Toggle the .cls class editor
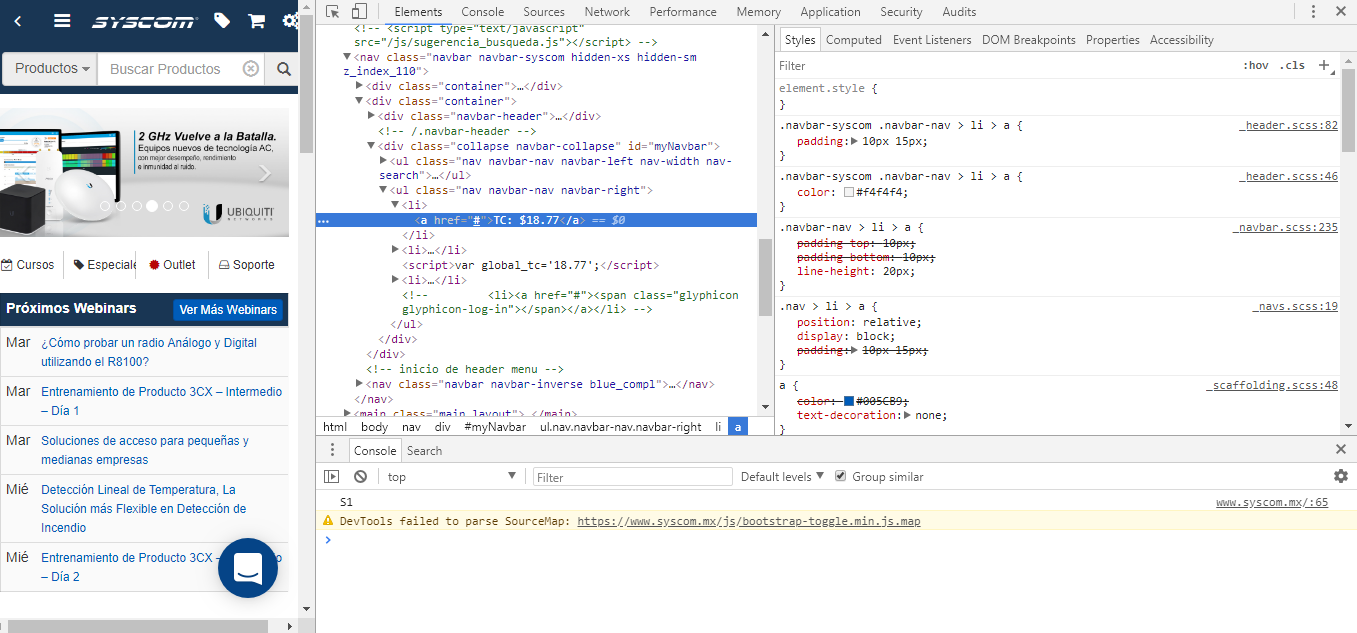1357x633 pixels. pos(1294,65)
